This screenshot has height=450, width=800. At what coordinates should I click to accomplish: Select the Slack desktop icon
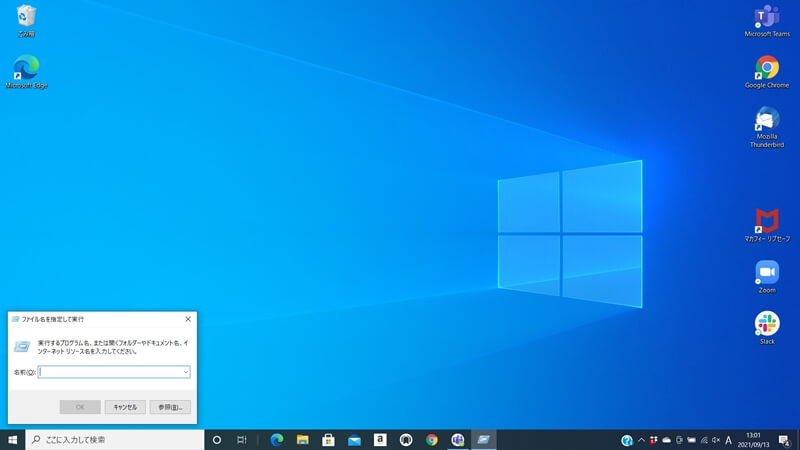pyautogui.click(x=767, y=328)
